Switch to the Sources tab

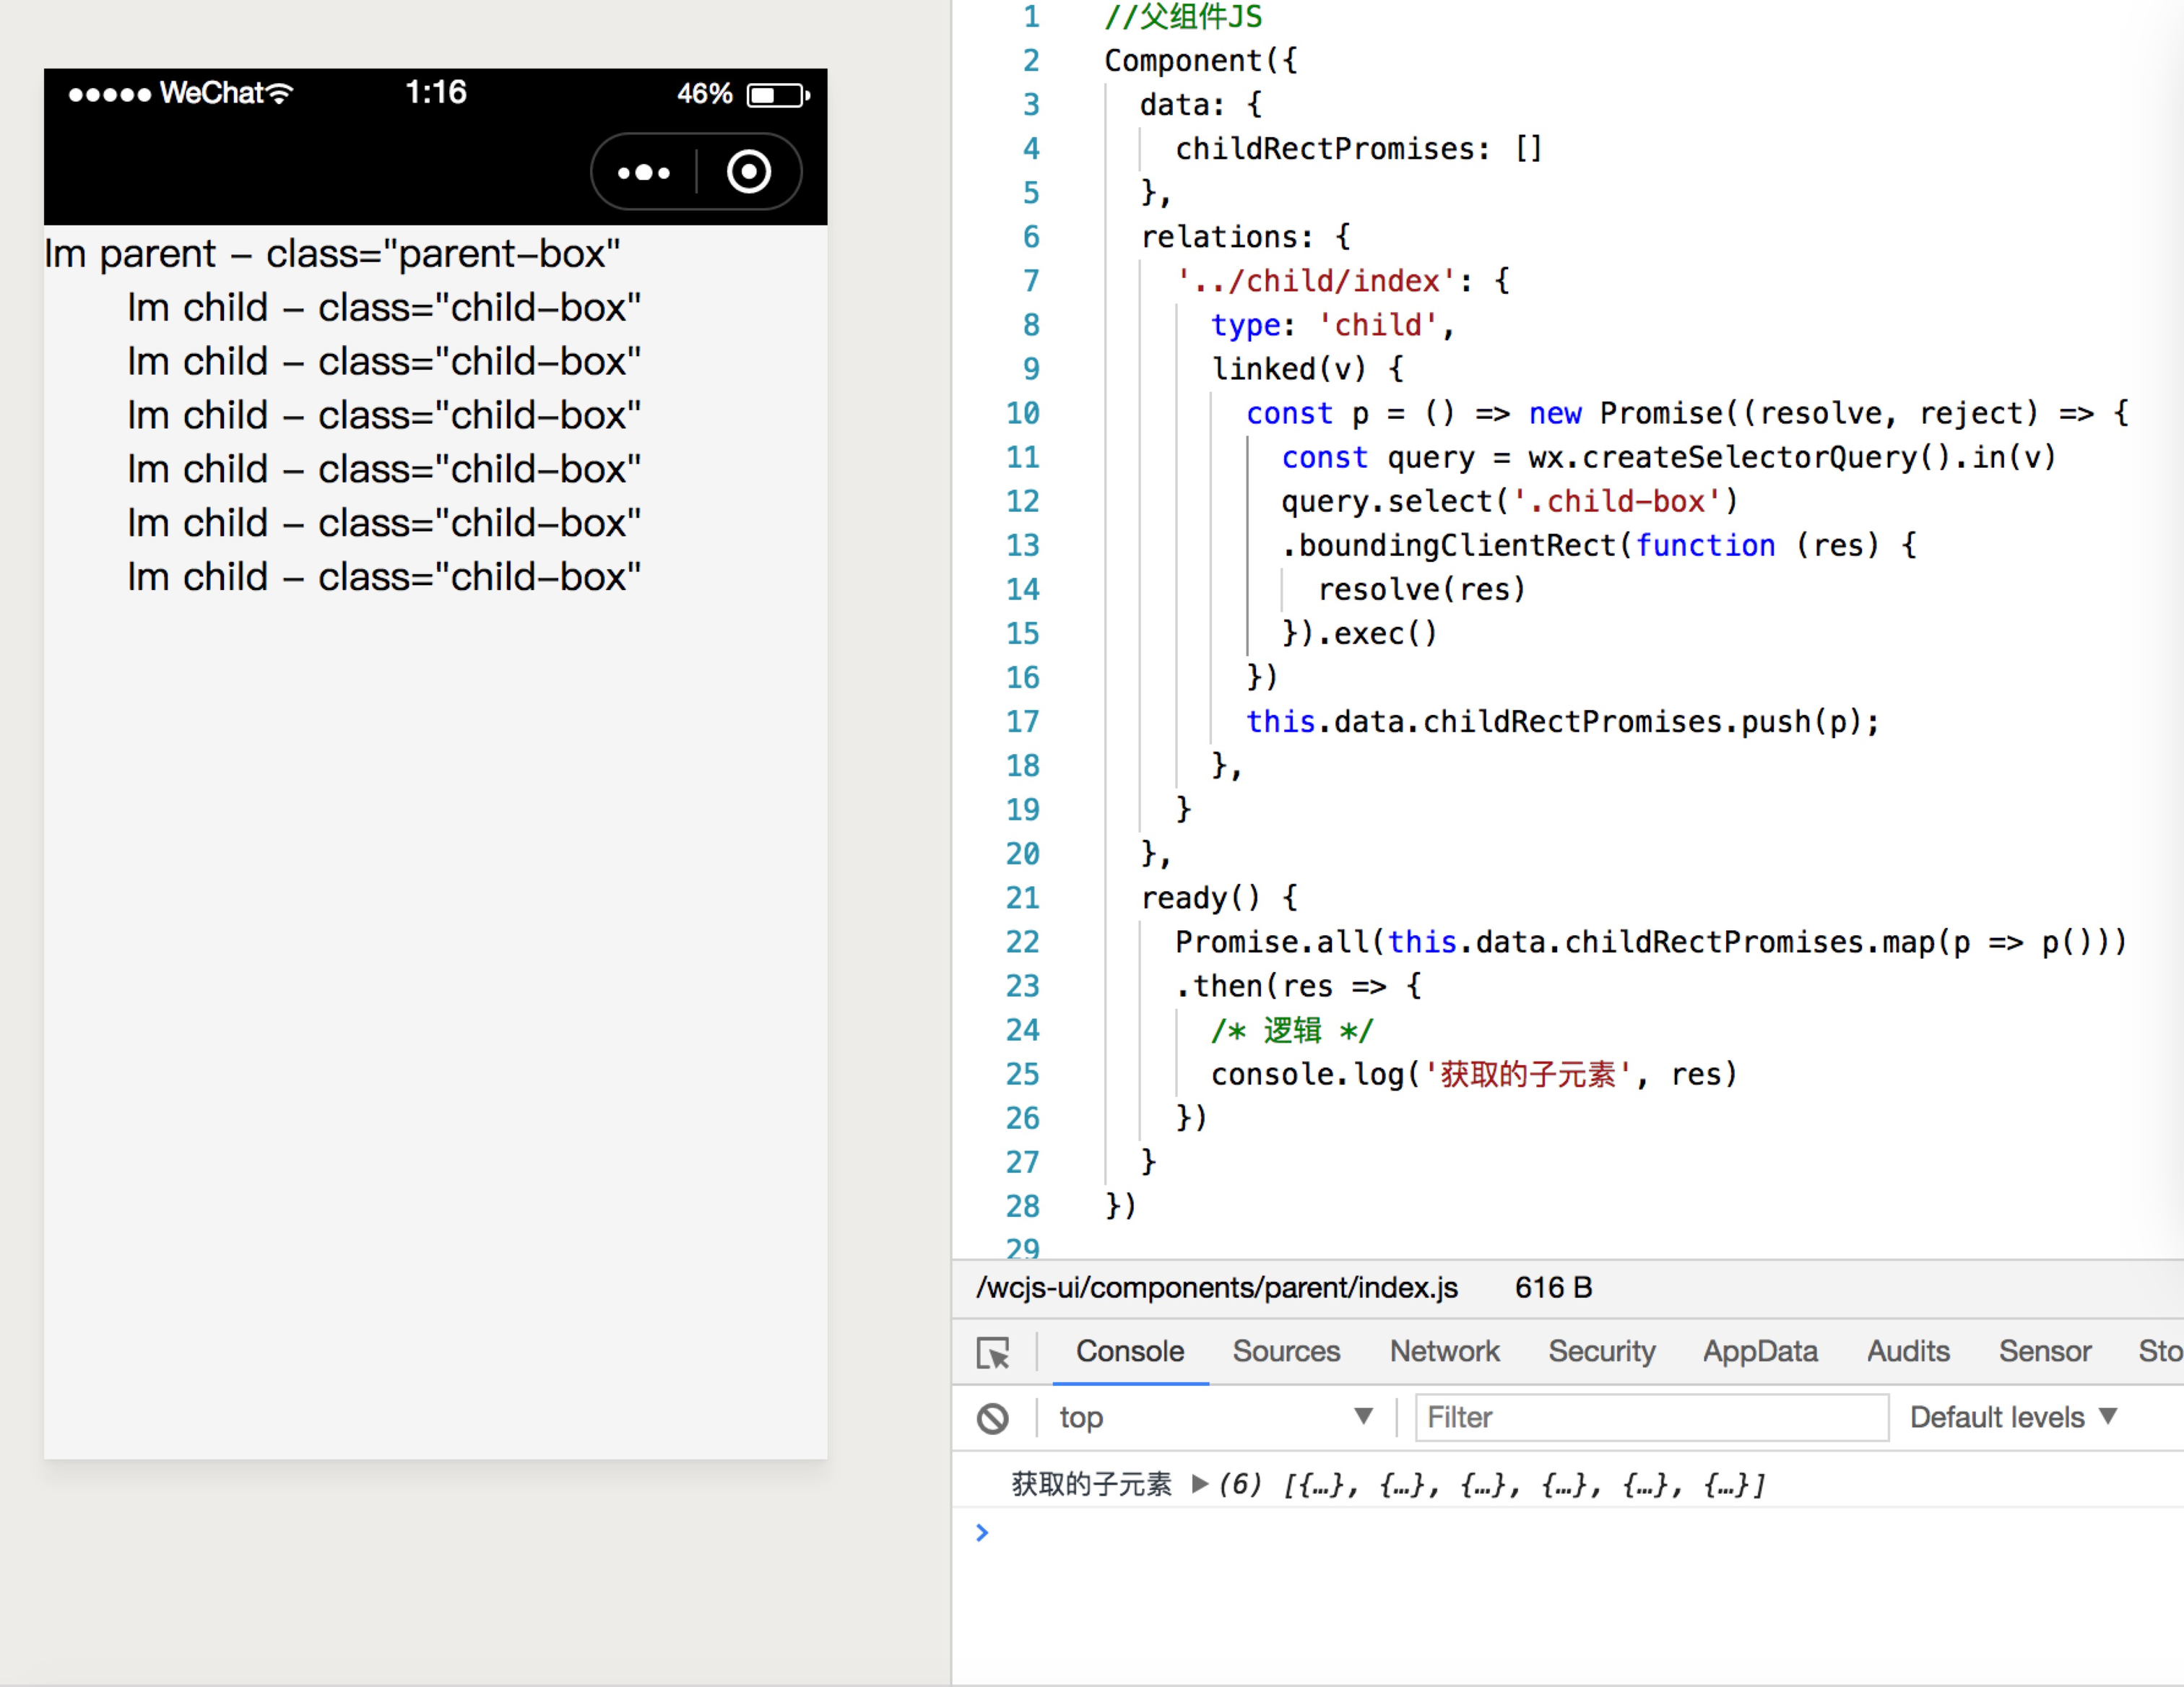coord(1285,1351)
